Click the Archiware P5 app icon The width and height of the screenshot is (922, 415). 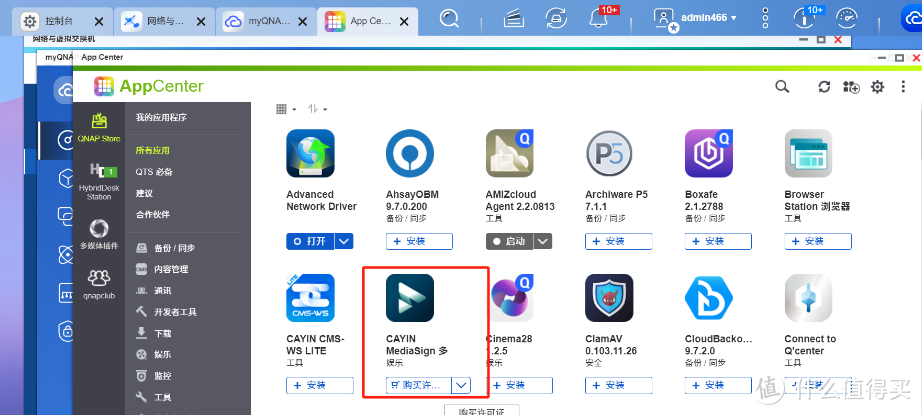pos(609,153)
